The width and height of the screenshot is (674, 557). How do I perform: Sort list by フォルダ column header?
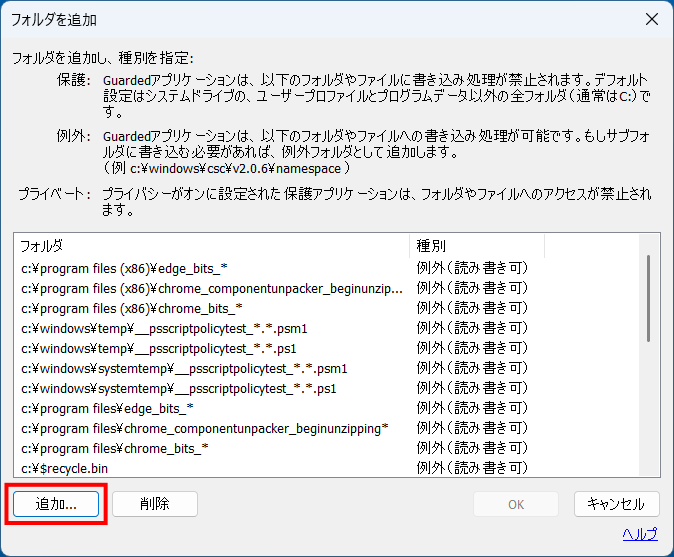210,245
